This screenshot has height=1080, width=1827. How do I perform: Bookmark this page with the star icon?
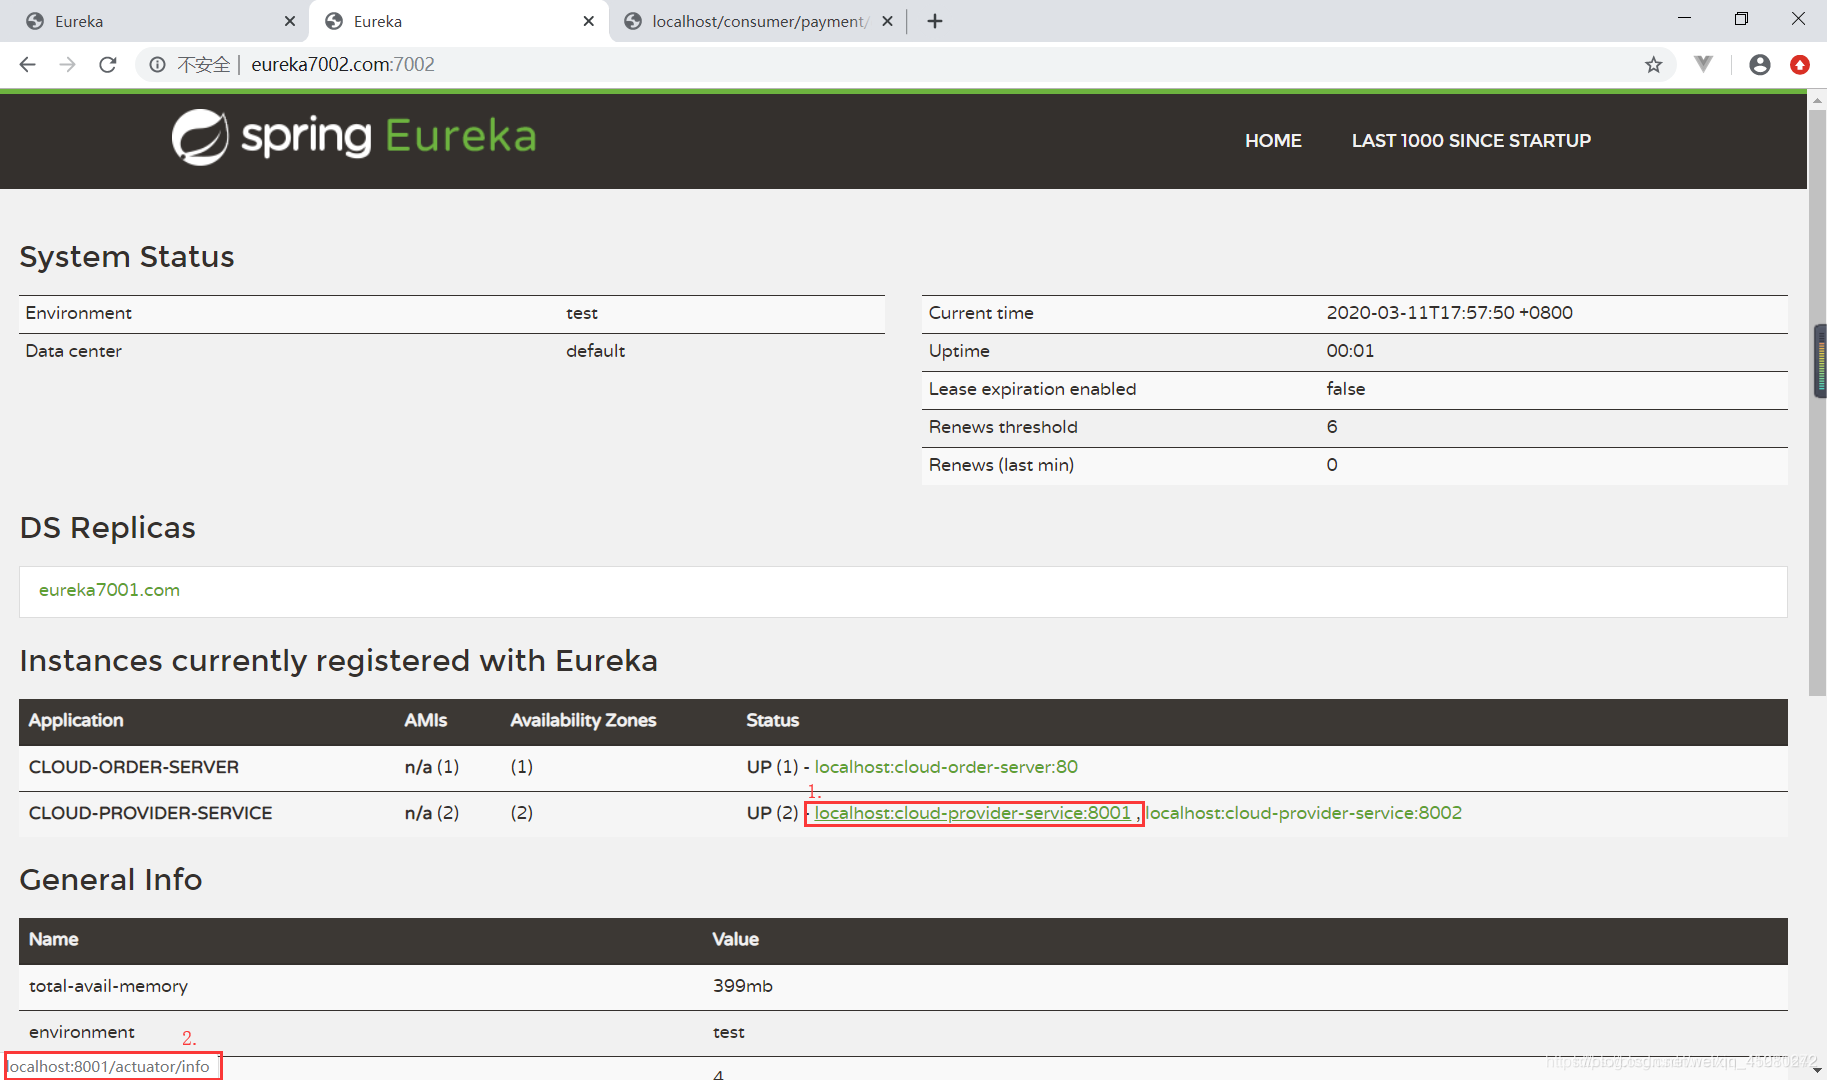[1654, 64]
